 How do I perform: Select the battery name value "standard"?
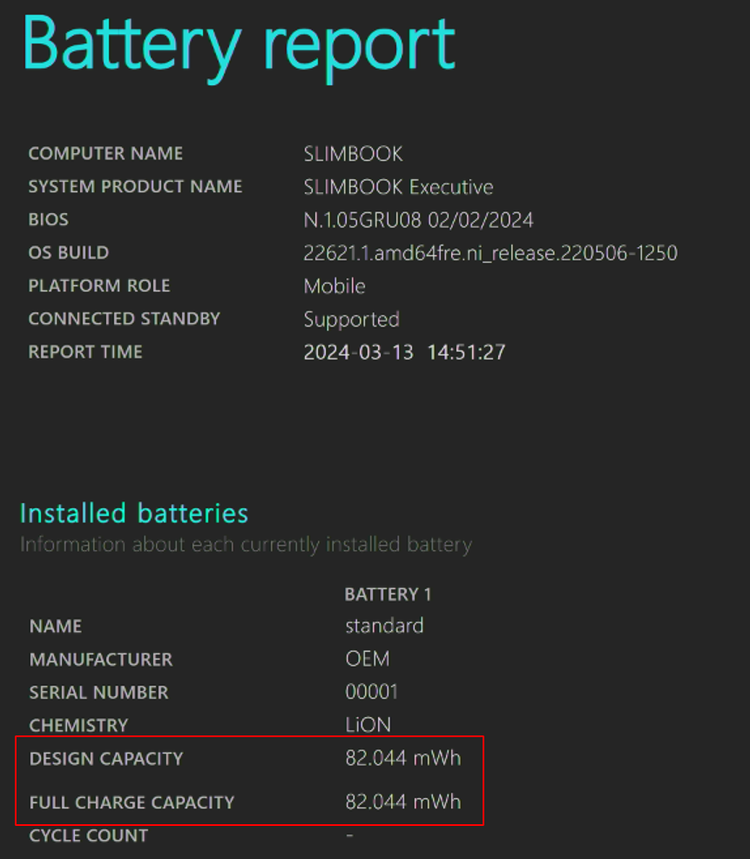click(x=384, y=626)
